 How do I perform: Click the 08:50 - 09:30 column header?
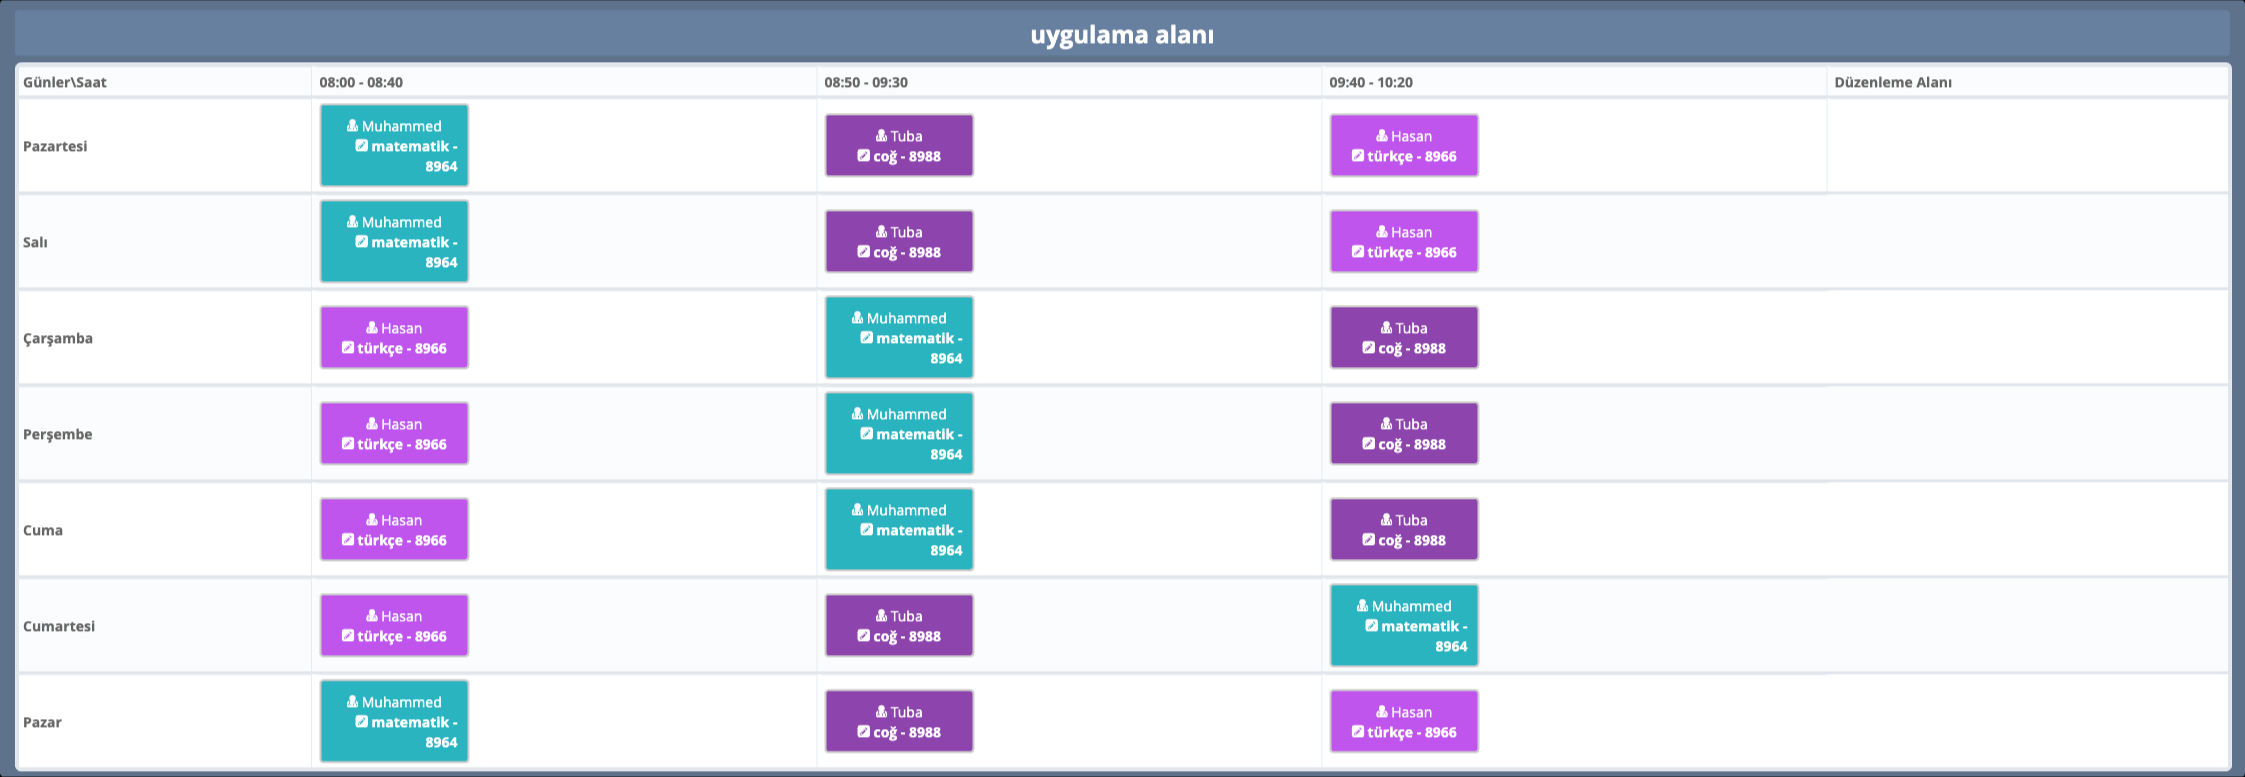click(x=866, y=82)
